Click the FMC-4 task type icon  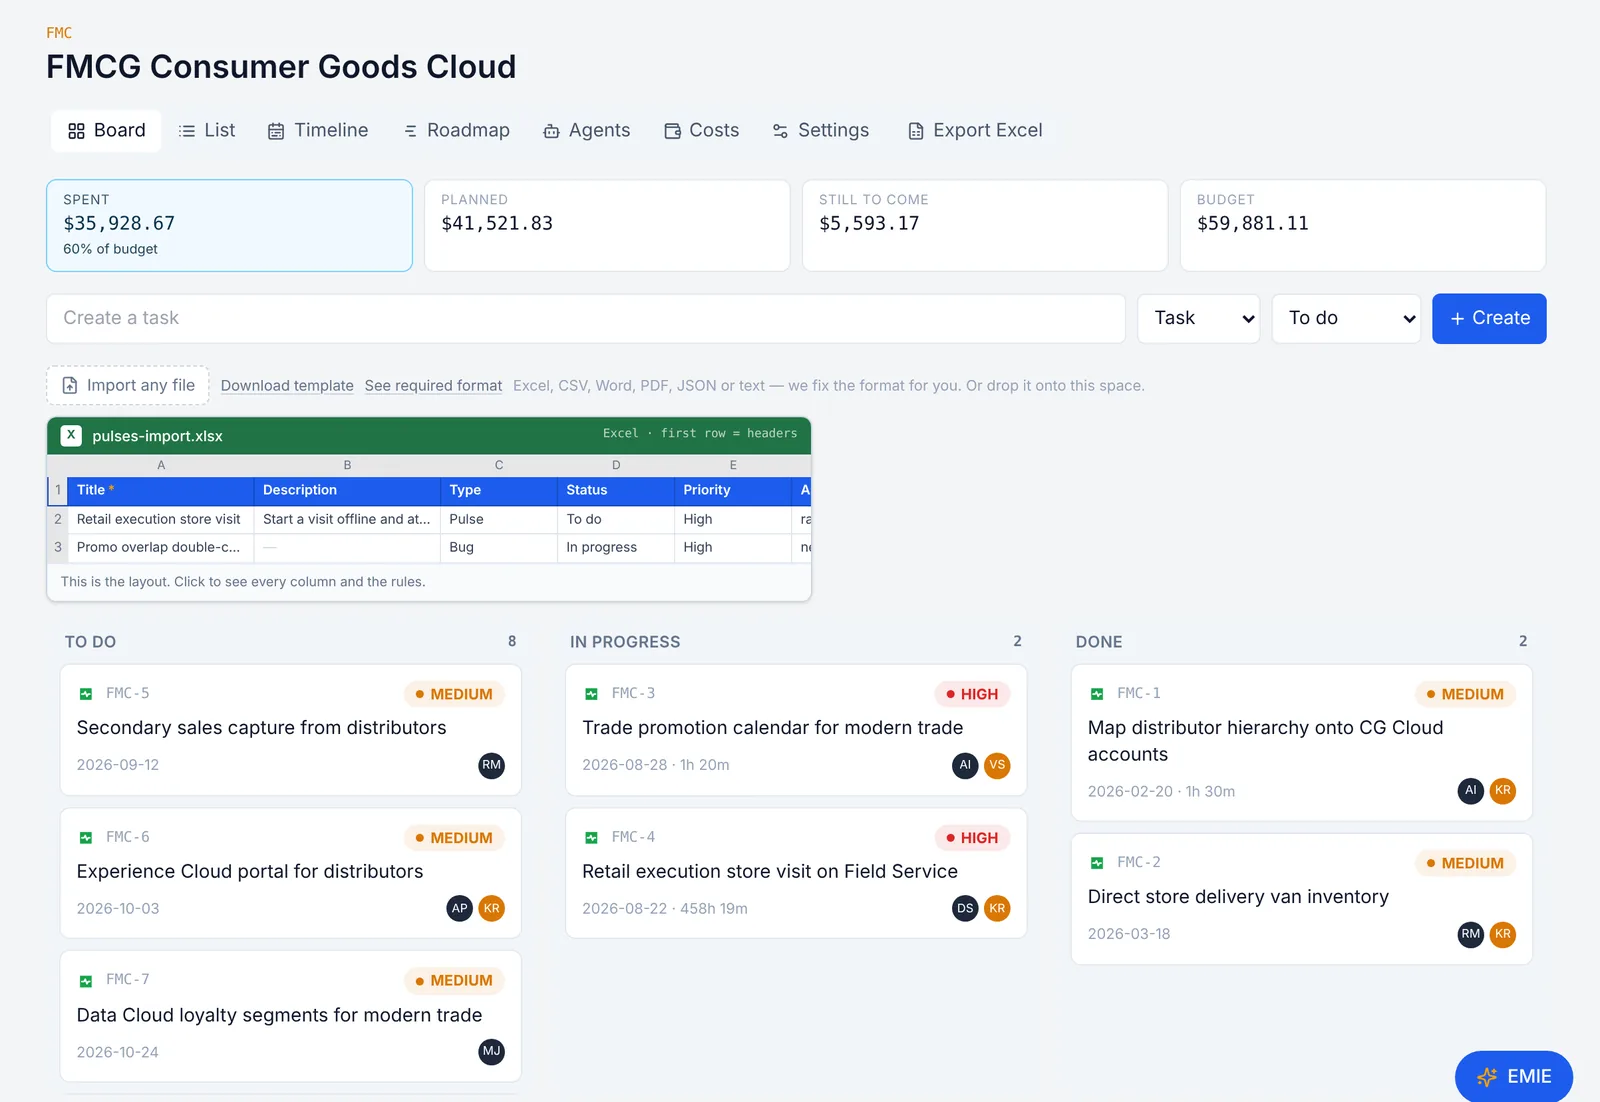(x=592, y=838)
